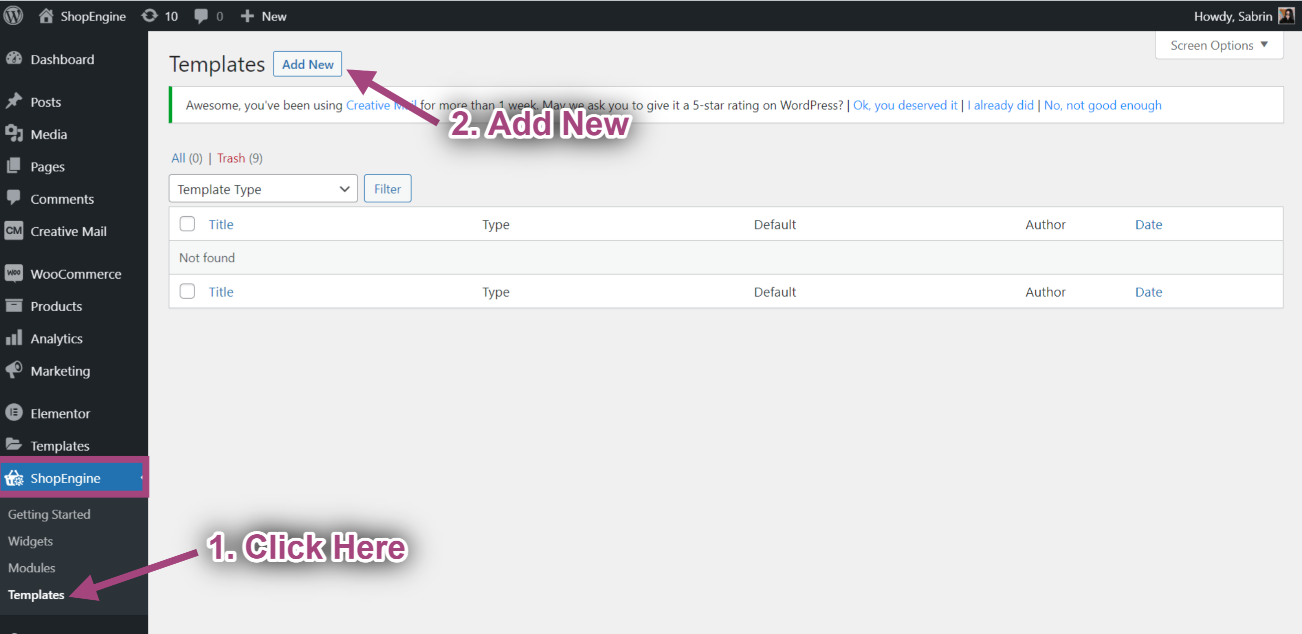The height and width of the screenshot is (634, 1302).
Task: Sort by Date in table footer
Action: [x=1149, y=292]
